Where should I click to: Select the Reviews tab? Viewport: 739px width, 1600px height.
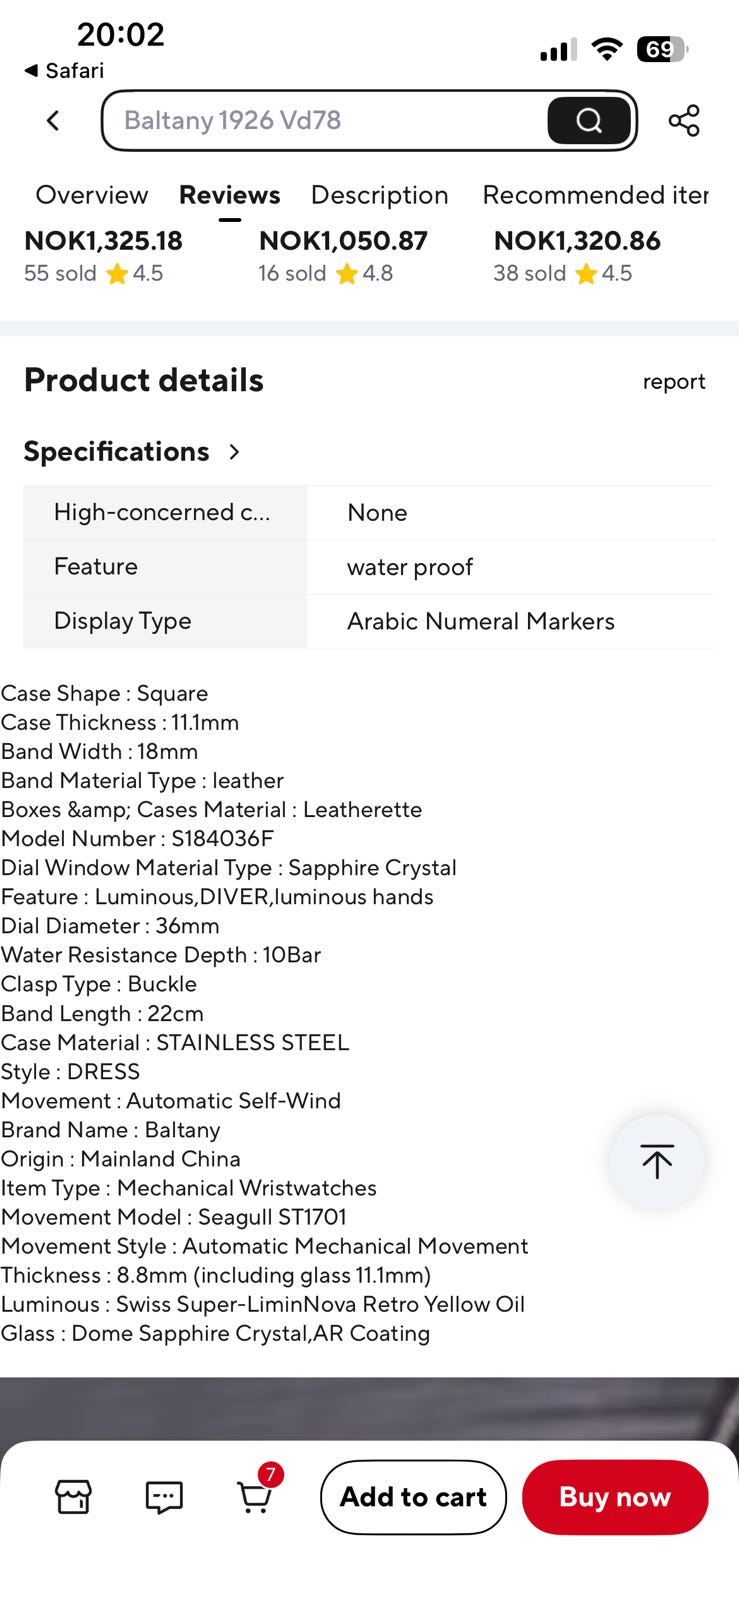(x=229, y=195)
